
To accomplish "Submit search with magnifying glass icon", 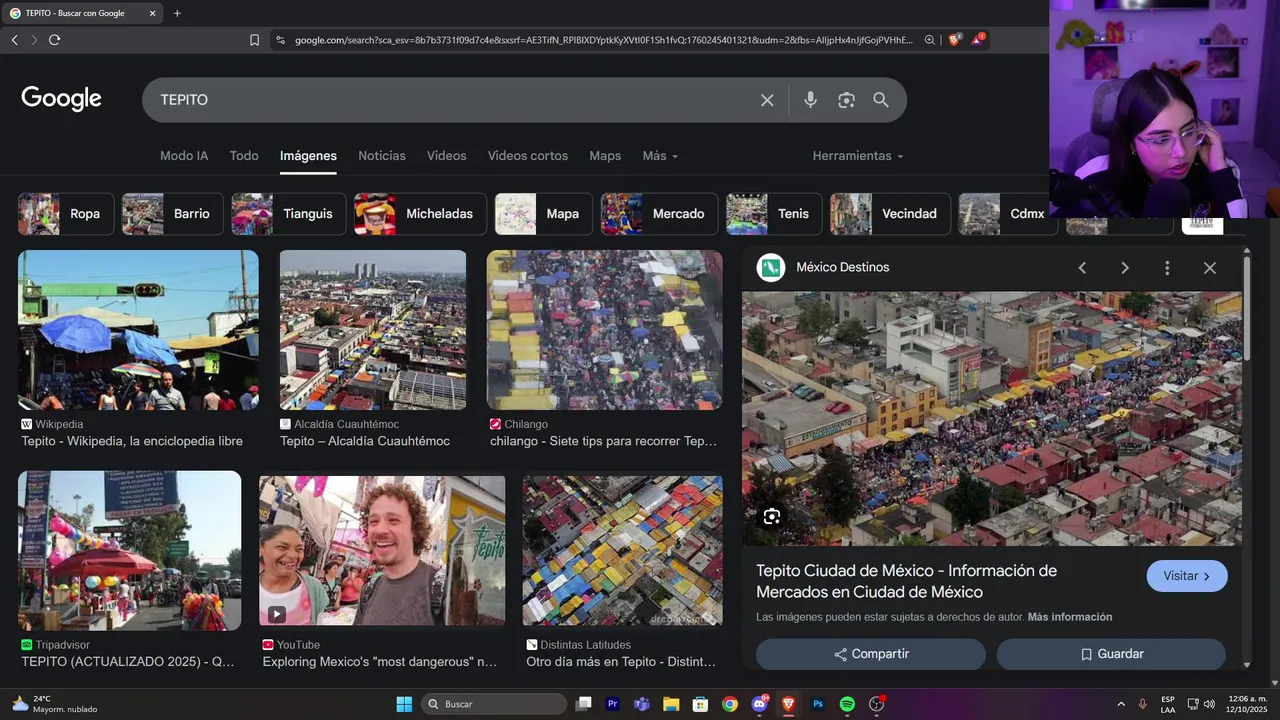I will click(x=881, y=100).
